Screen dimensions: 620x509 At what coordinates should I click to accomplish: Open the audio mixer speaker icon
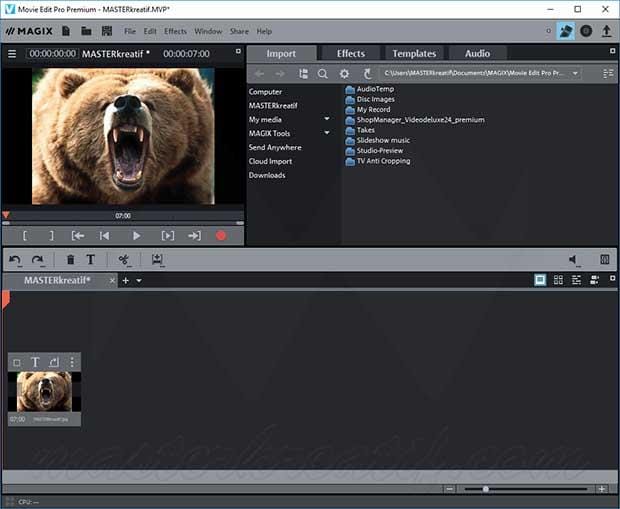574,260
